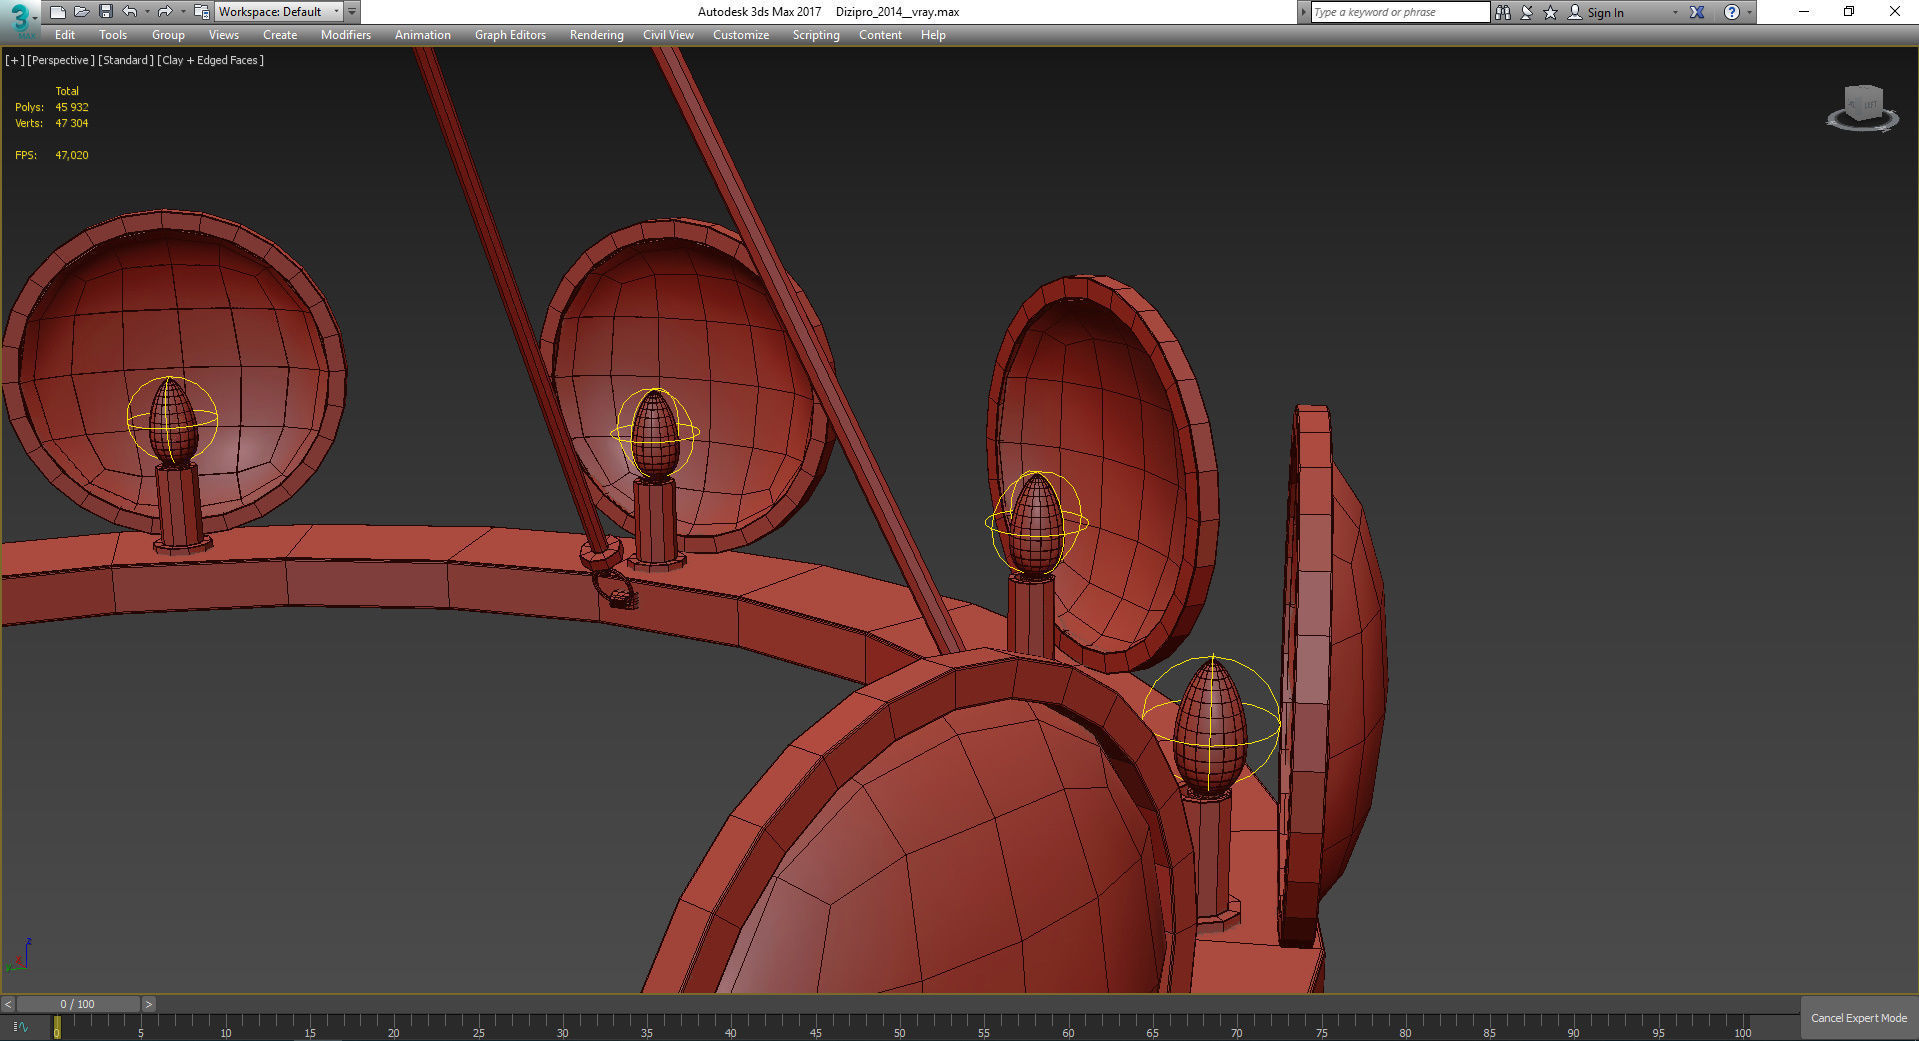1919x1041 pixels.
Task: Click the binoculars search icon
Action: 1503,12
